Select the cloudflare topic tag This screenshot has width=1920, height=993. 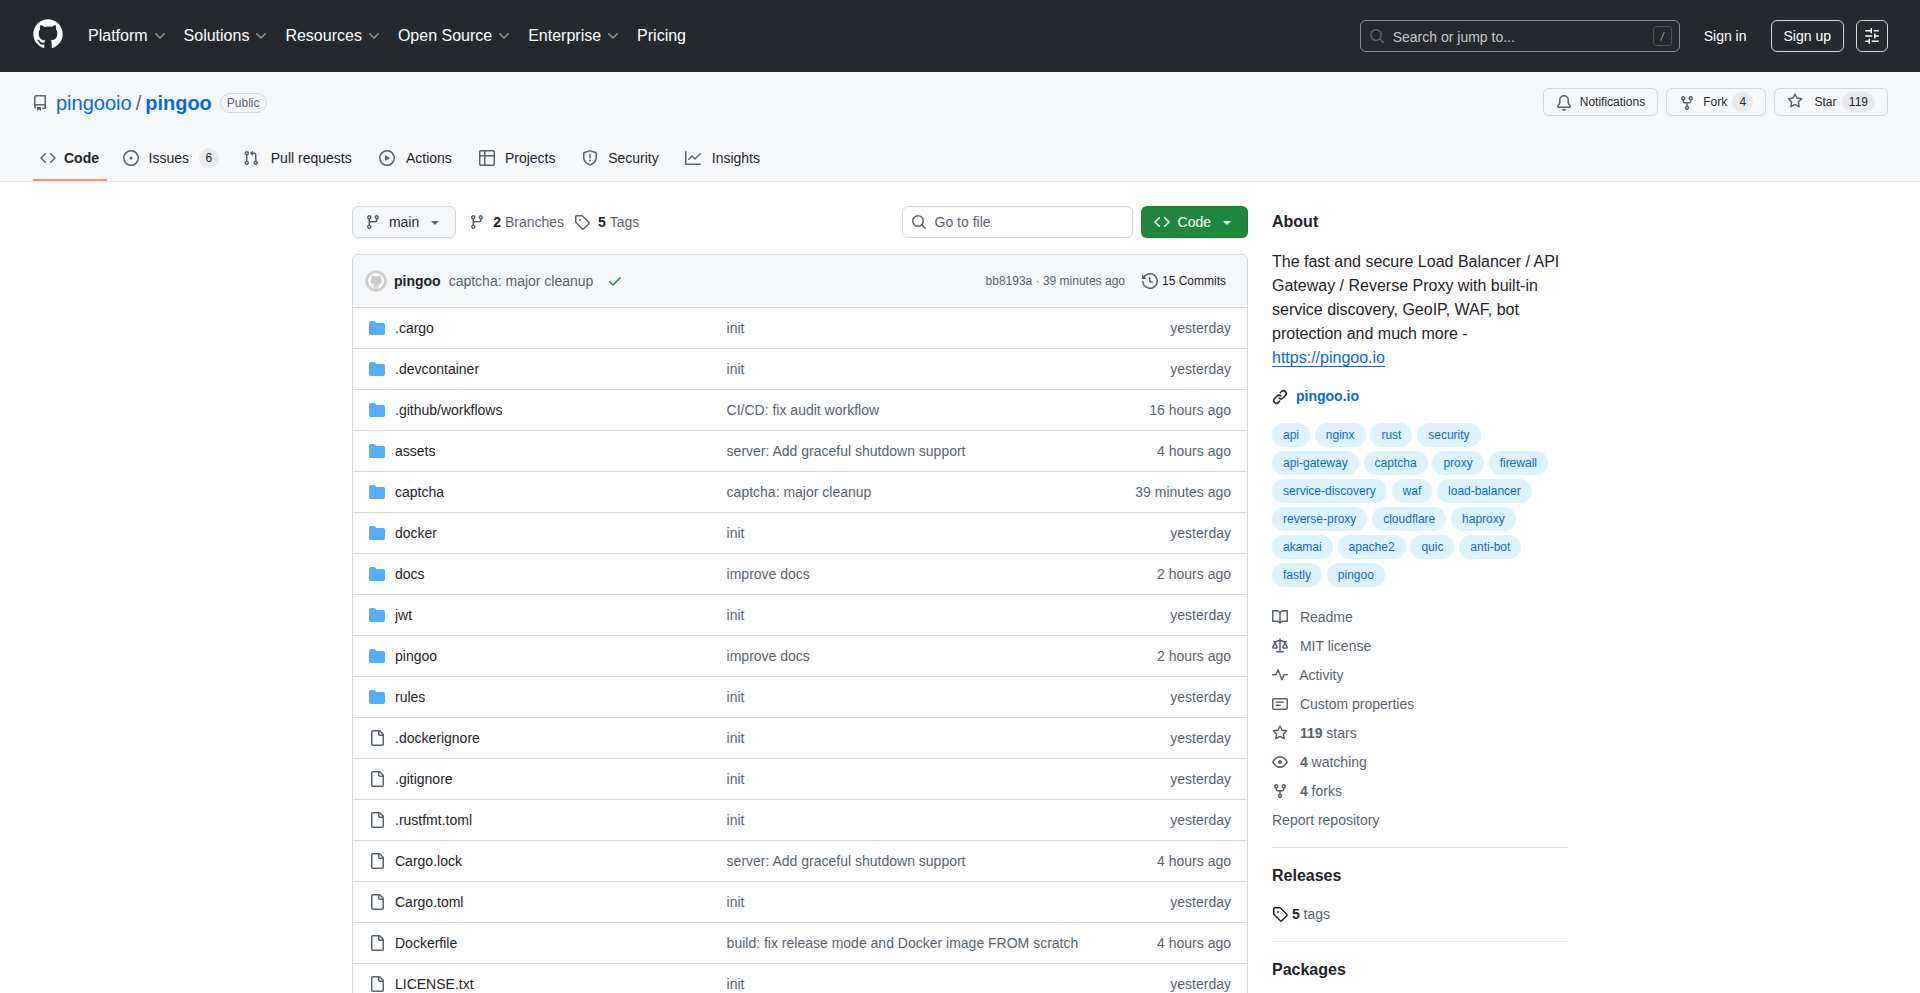(x=1409, y=519)
